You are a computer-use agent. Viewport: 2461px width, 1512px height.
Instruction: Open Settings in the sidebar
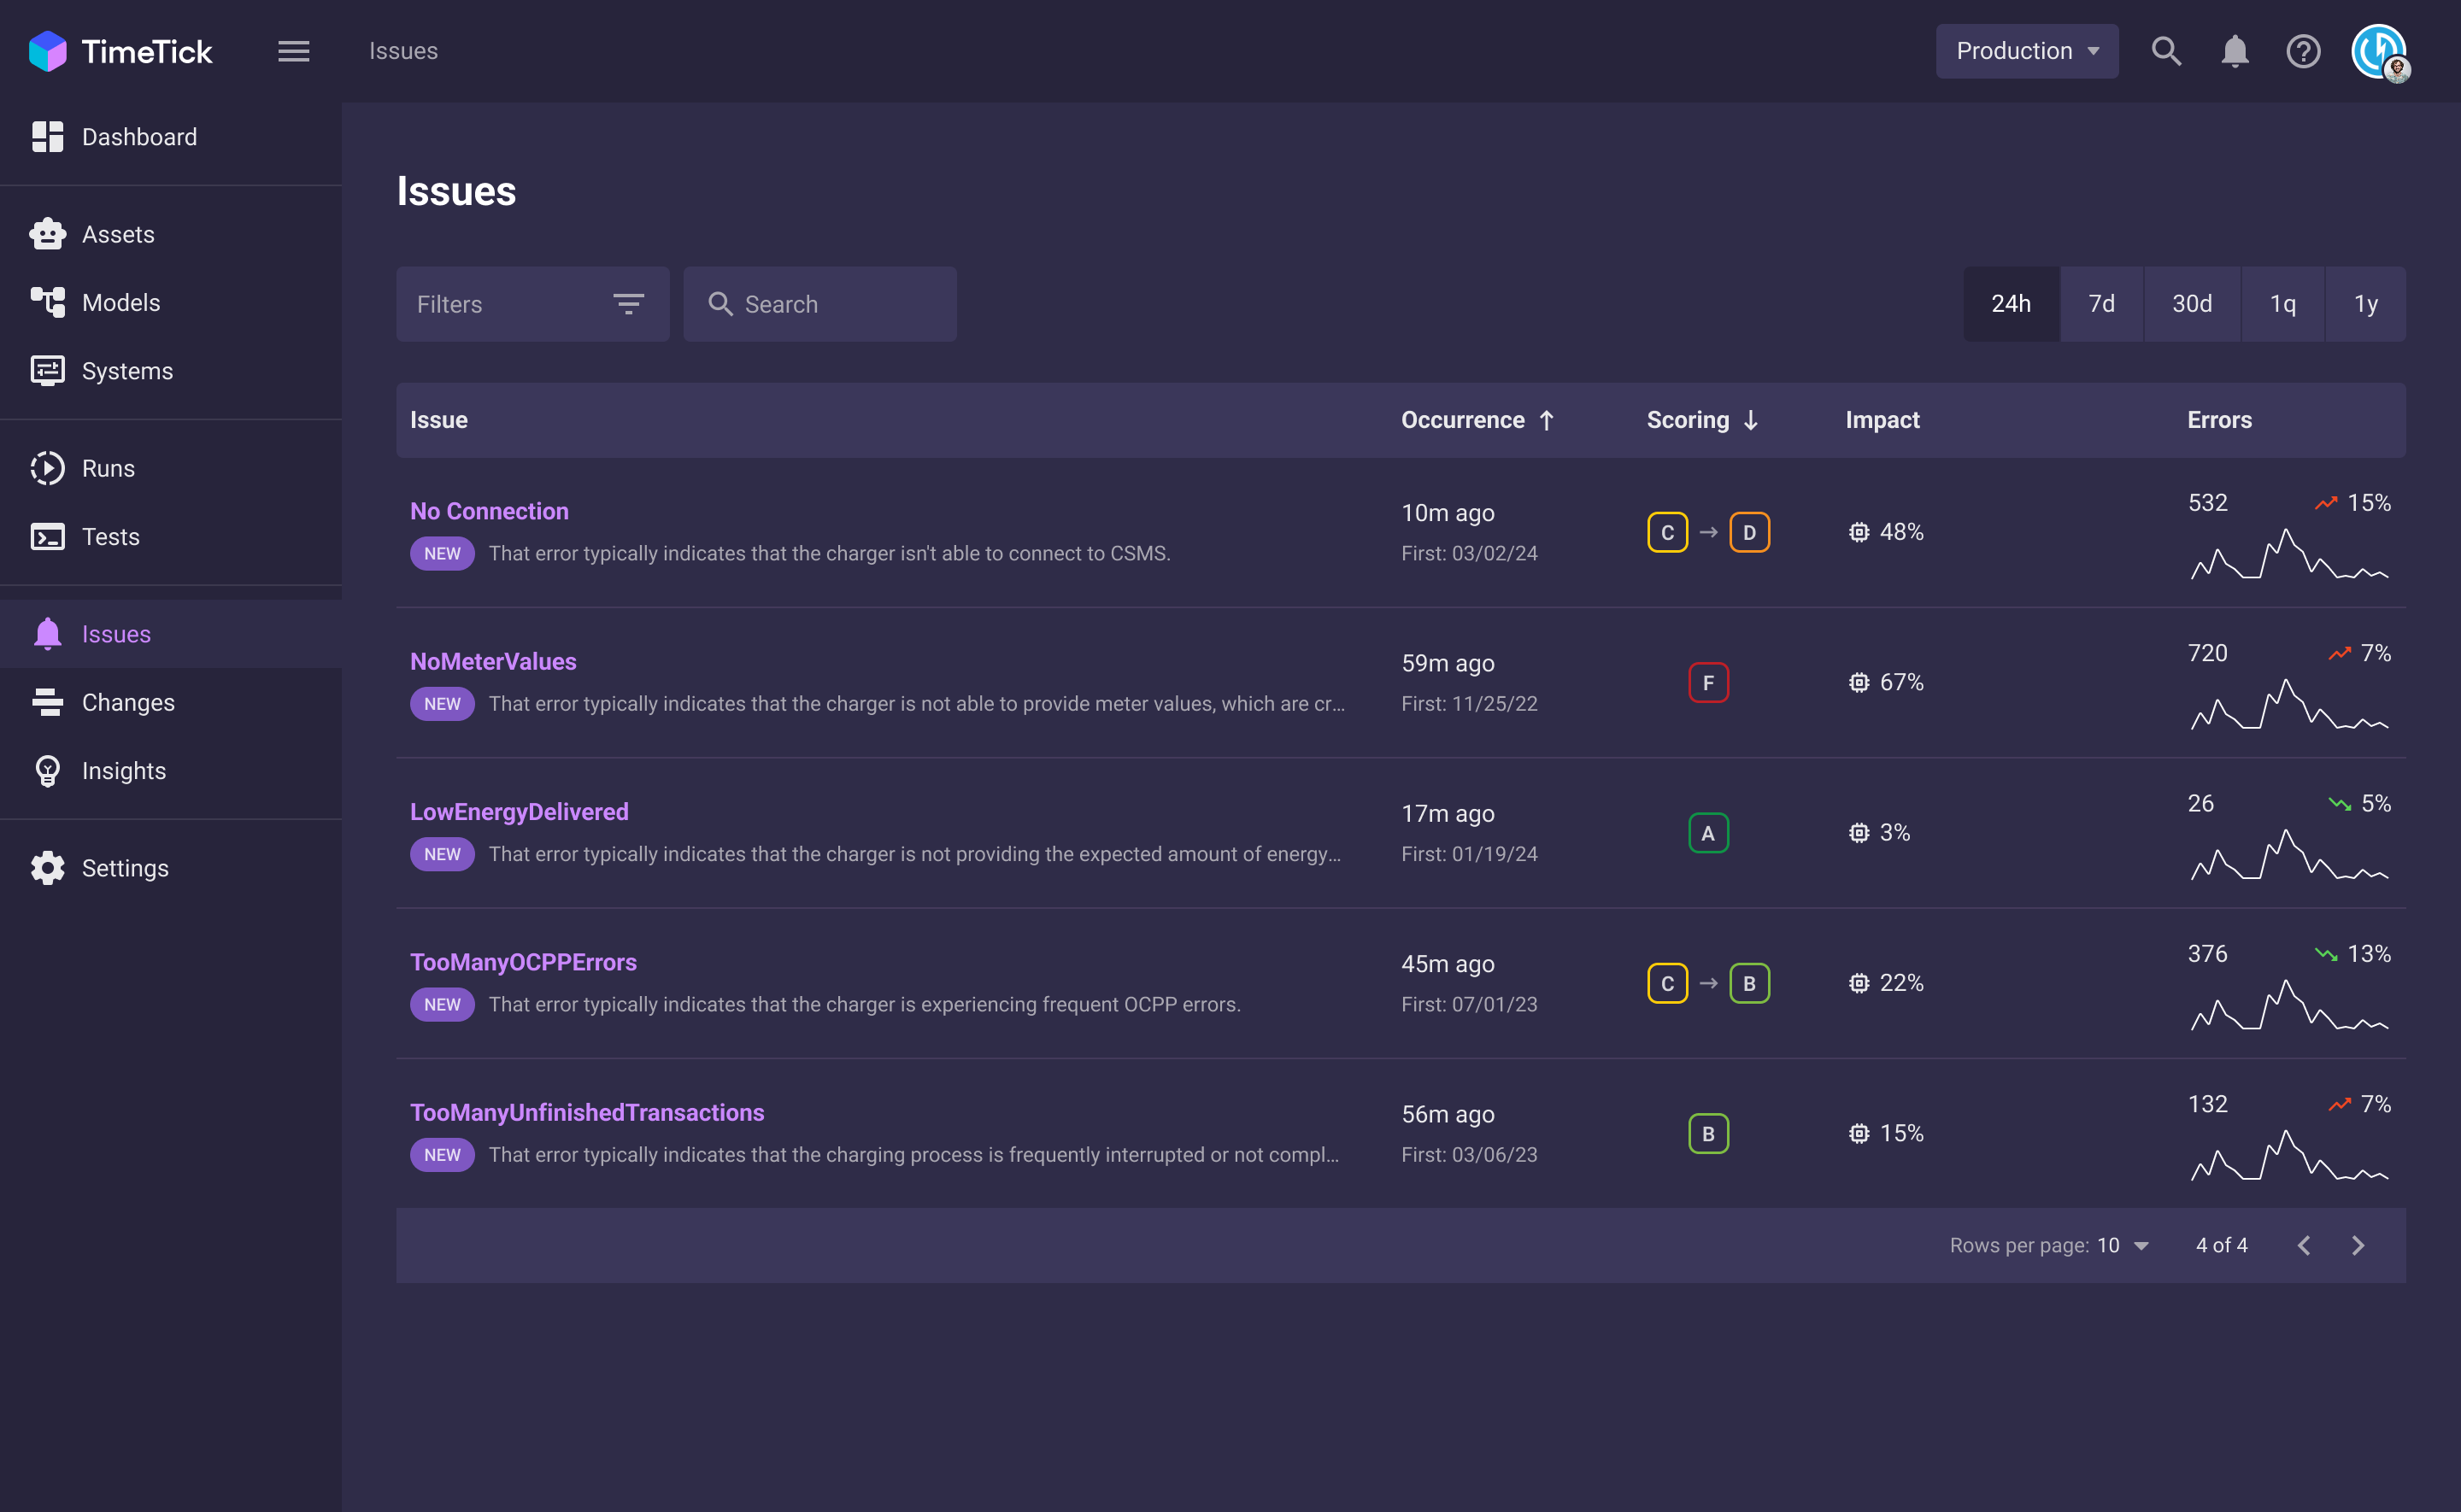[x=124, y=868]
